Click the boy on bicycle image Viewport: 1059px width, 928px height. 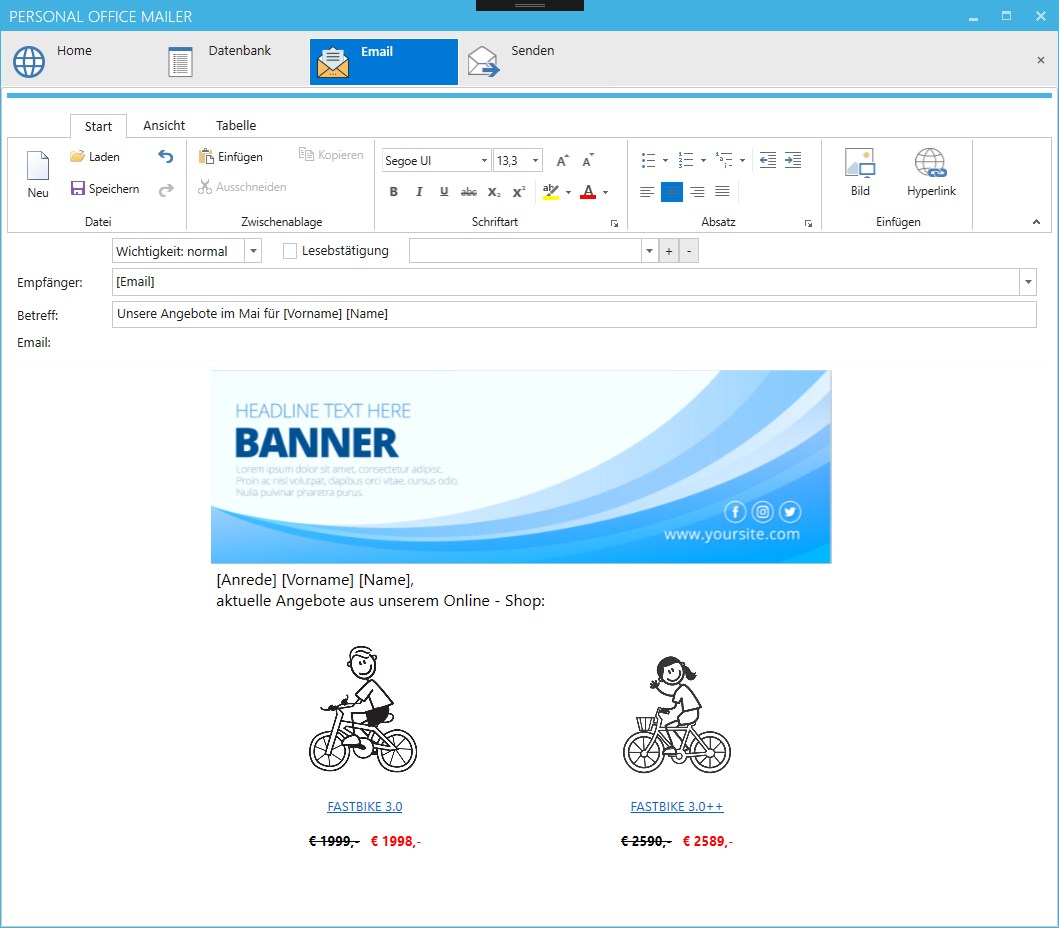363,709
